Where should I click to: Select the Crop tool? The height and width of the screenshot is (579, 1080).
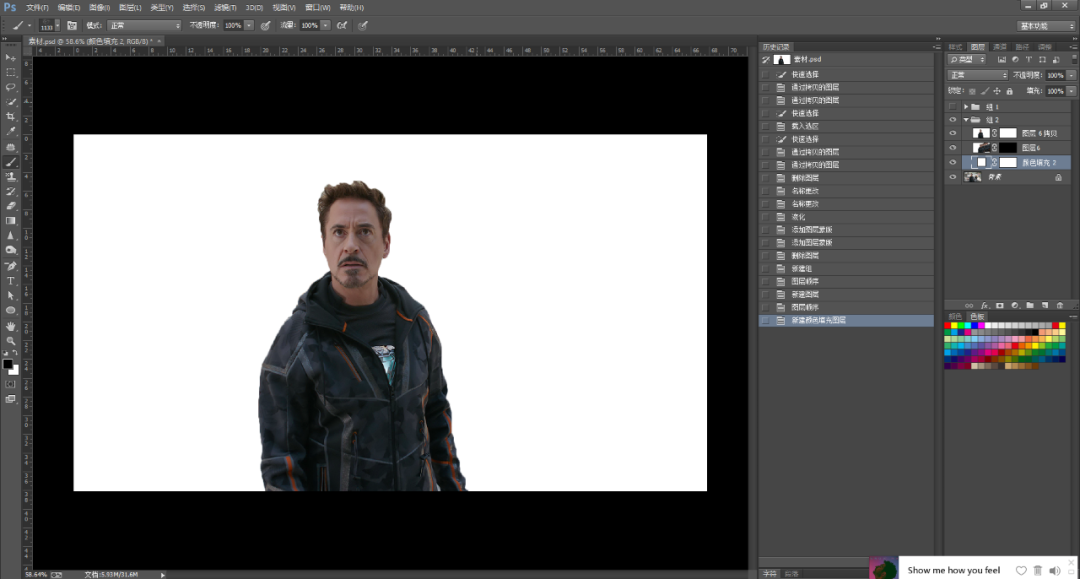[10, 117]
